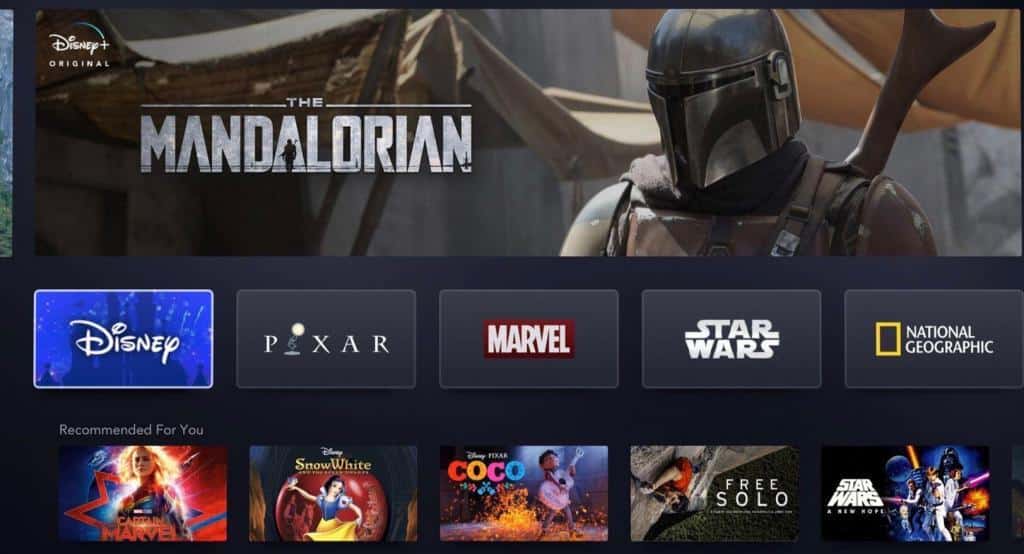Click the yellow National Geographic frame icon

(888, 339)
